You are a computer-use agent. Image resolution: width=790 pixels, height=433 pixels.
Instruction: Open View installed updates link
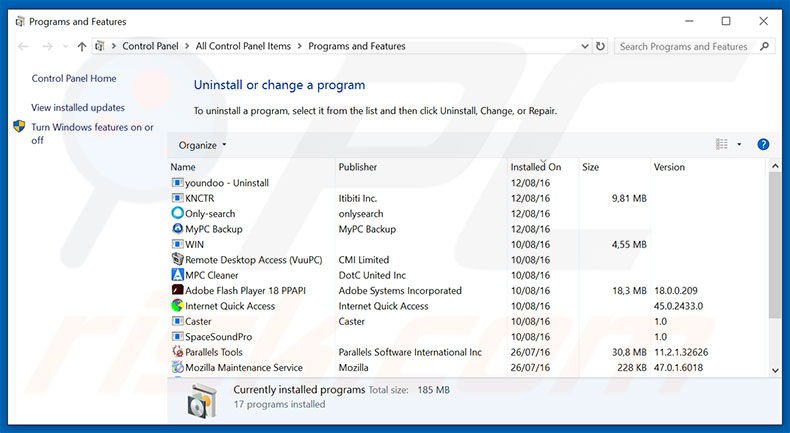pos(78,107)
